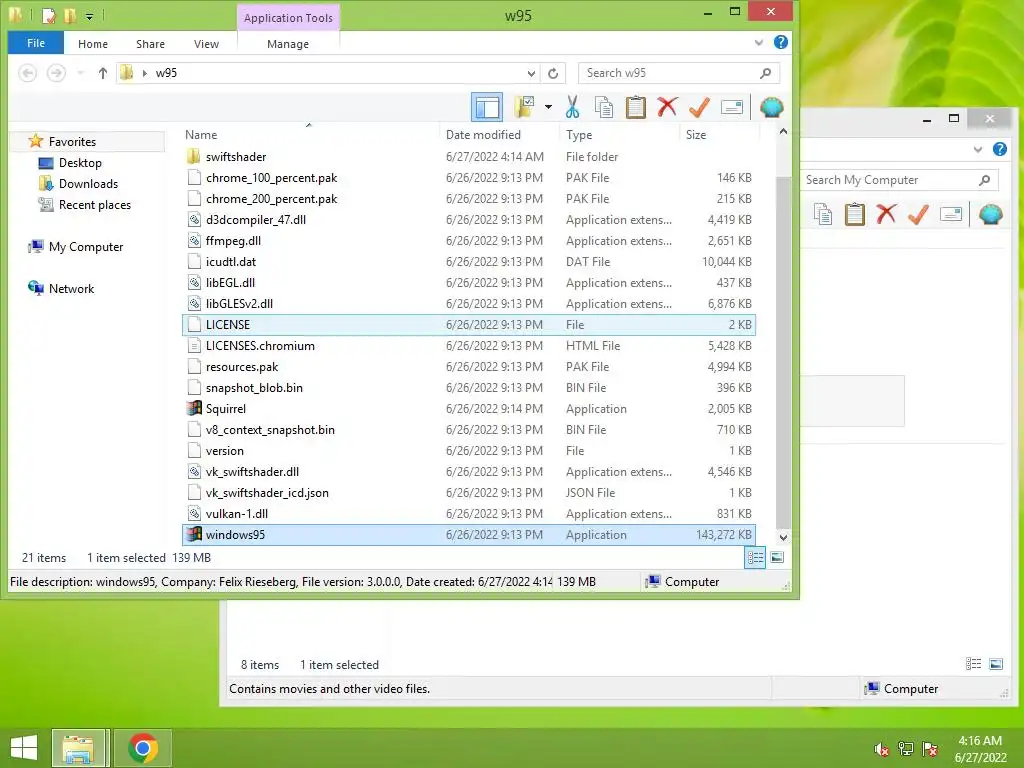
Task: Open dropdown arrow beside folder options icon
Action: coord(548,107)
